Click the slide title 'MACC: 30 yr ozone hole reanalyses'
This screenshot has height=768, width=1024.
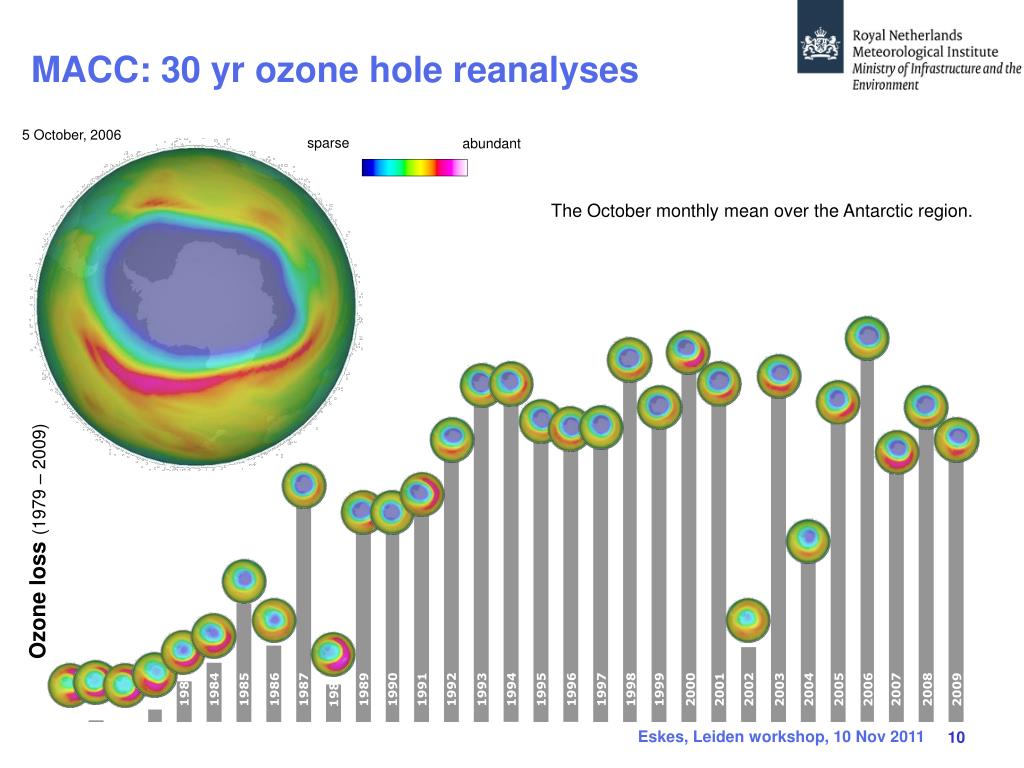coord(334,71)
